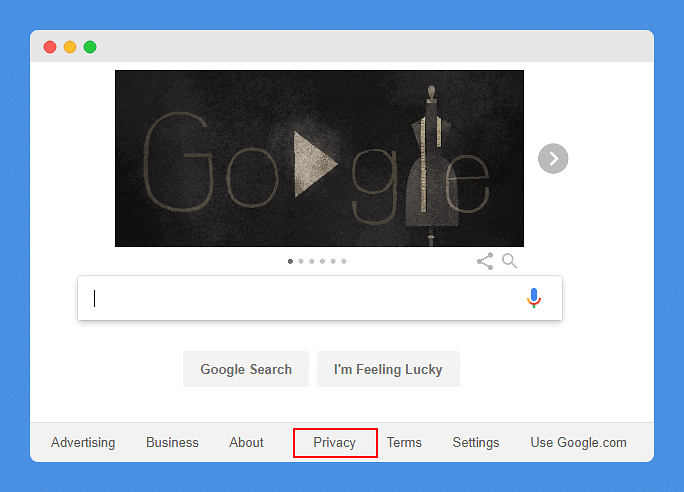This screenshot has width=684, height=492.
Task: Share the doodle using the share icon
Action: [485, 261]
